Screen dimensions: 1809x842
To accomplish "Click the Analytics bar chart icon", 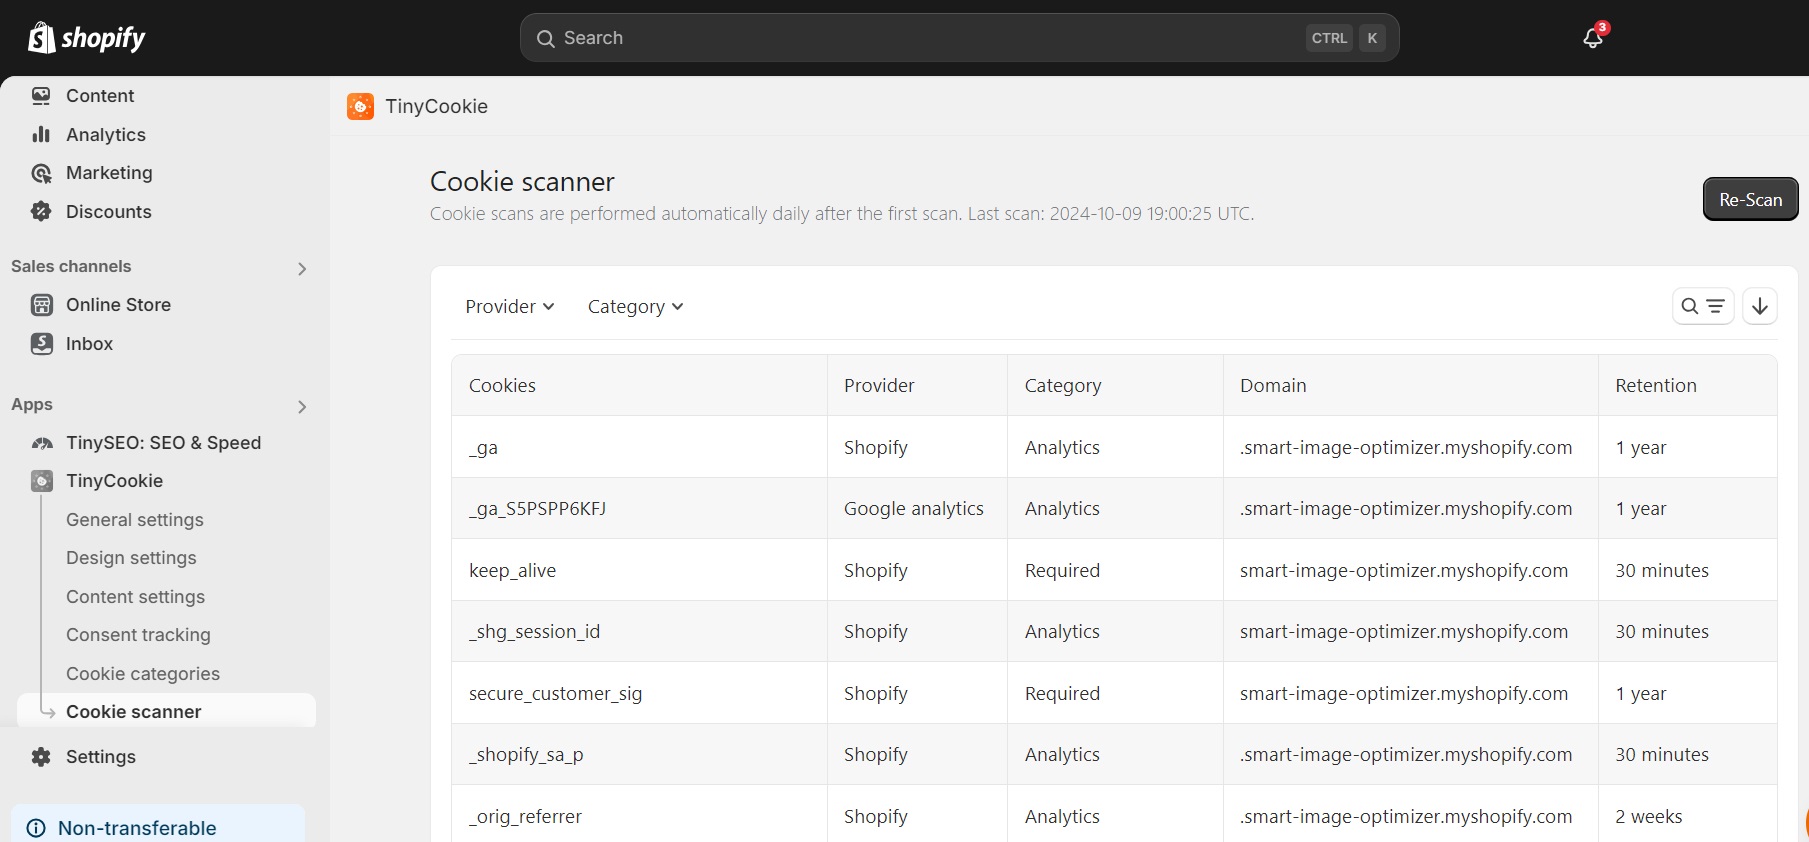I will 41,134.
